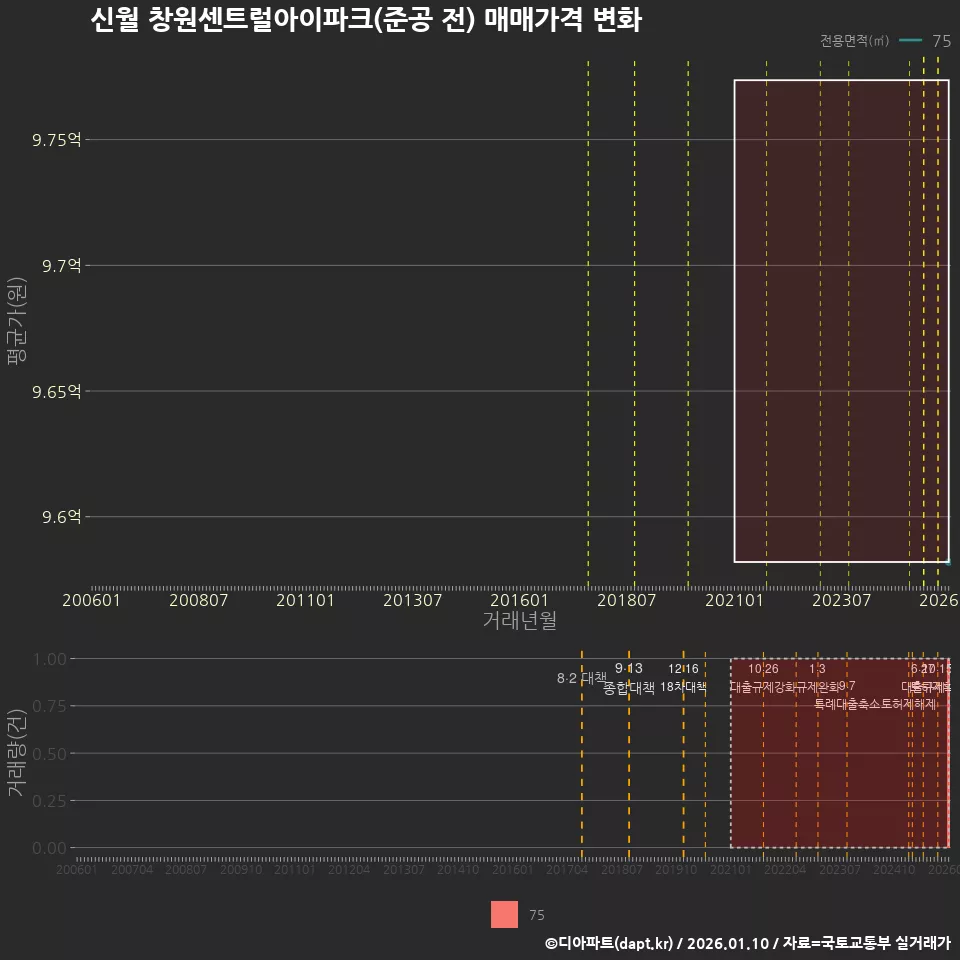Select the chart title 신월 창원센트럴아이파크

click(370, 17)
